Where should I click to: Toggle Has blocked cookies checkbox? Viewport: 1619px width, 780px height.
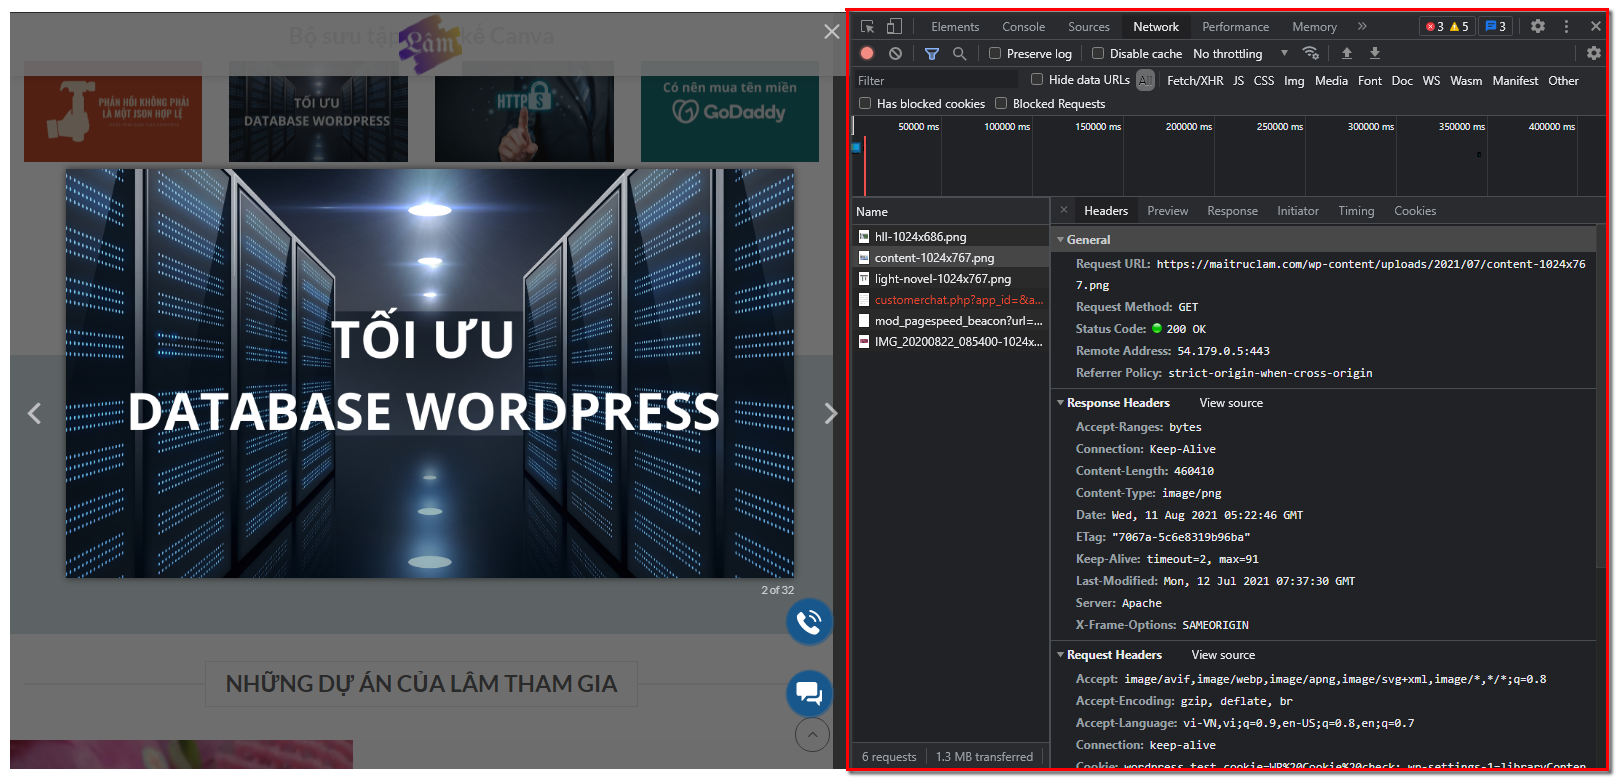click(x=865, y=104)
